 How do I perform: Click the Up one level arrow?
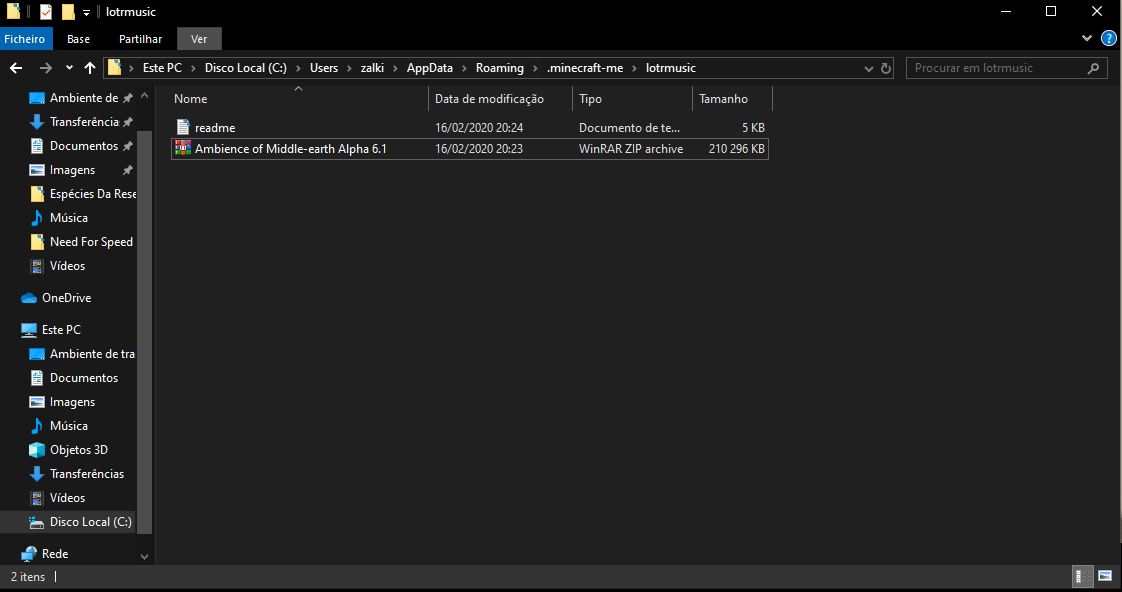(x=90, y=68)
